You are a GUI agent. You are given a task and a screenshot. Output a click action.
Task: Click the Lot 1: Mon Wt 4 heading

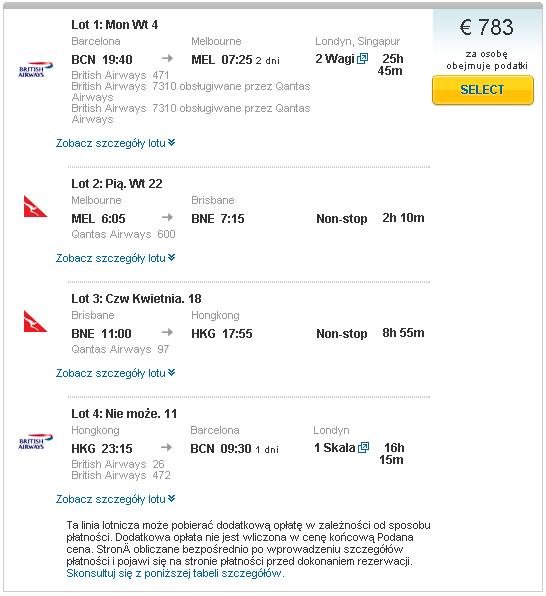(114, 25)
